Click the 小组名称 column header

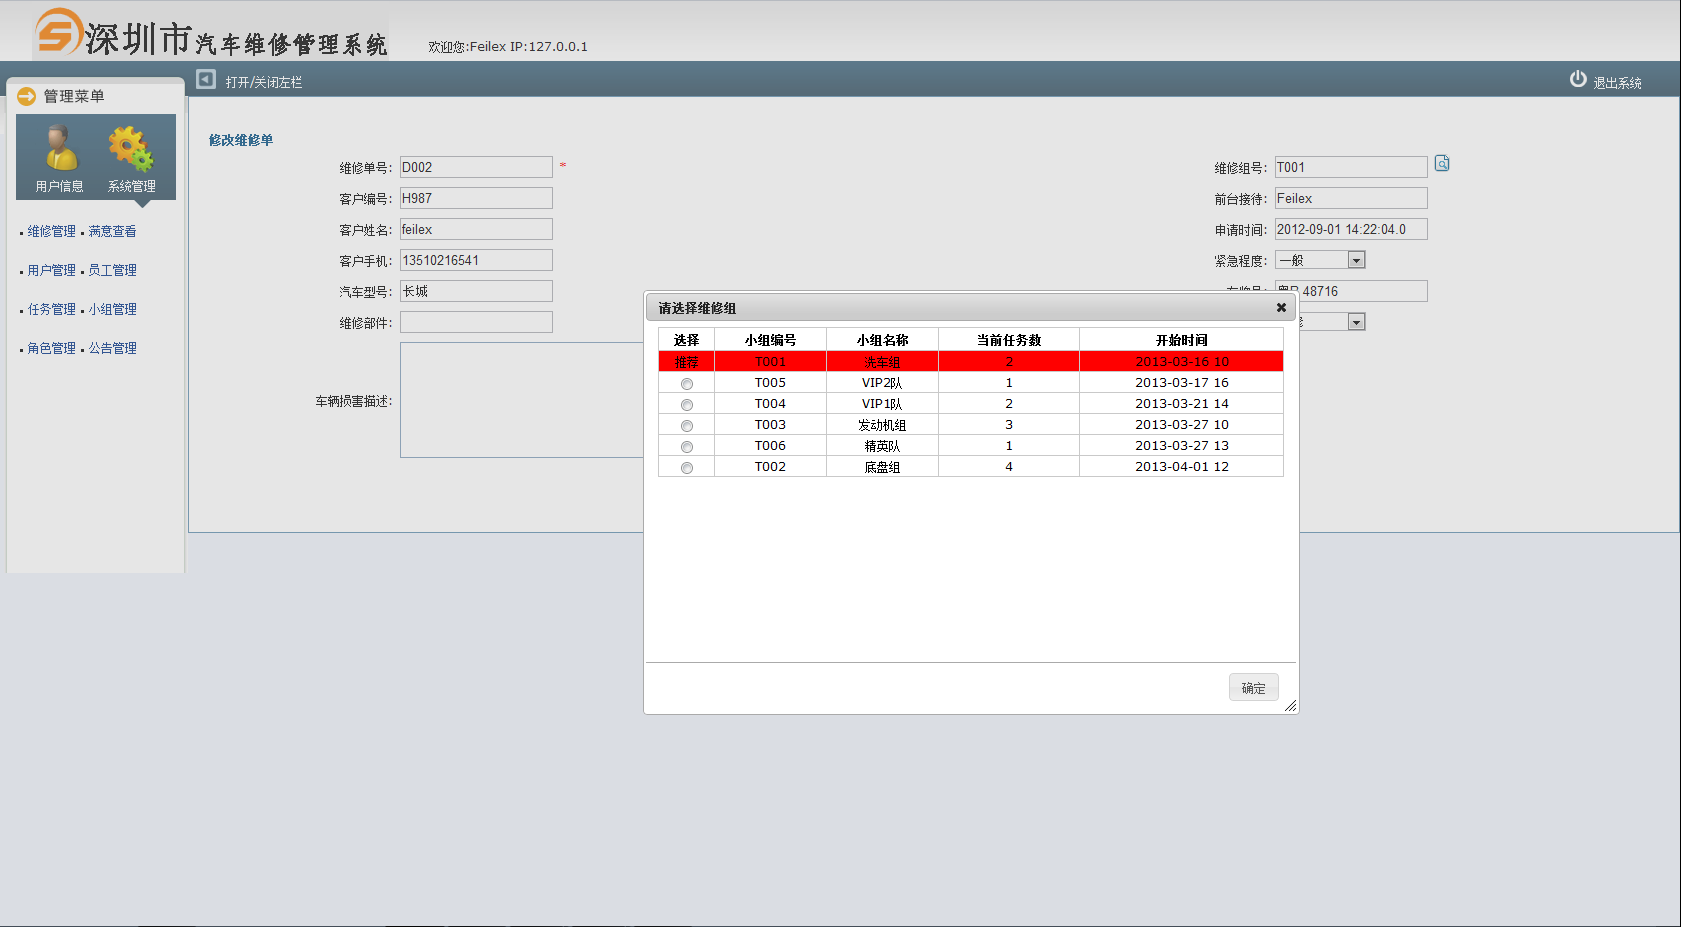point(882,340)
